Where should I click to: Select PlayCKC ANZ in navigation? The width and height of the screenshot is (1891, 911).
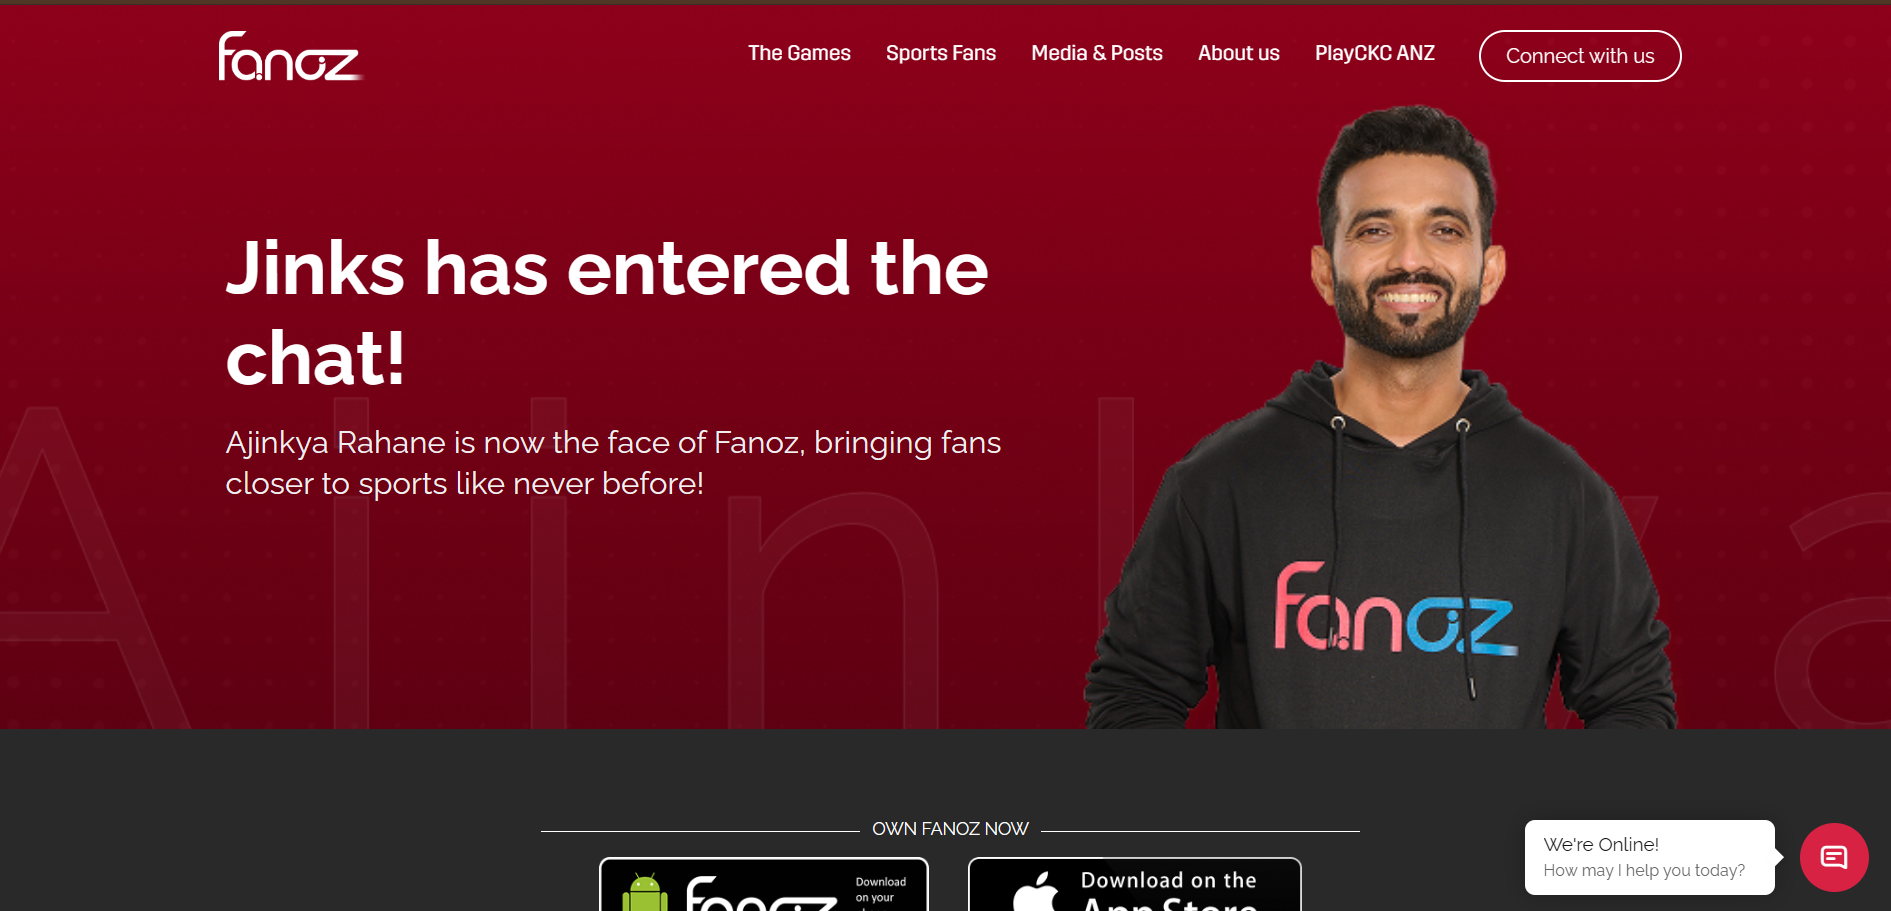coord(1375,53)
